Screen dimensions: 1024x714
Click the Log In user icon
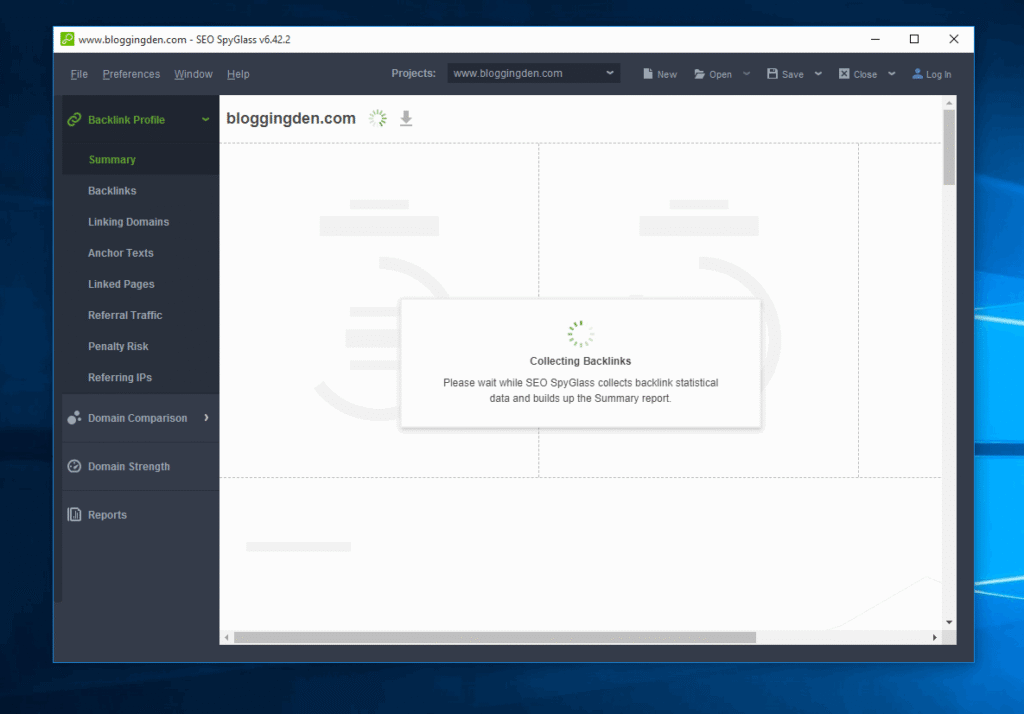(920, 73)
